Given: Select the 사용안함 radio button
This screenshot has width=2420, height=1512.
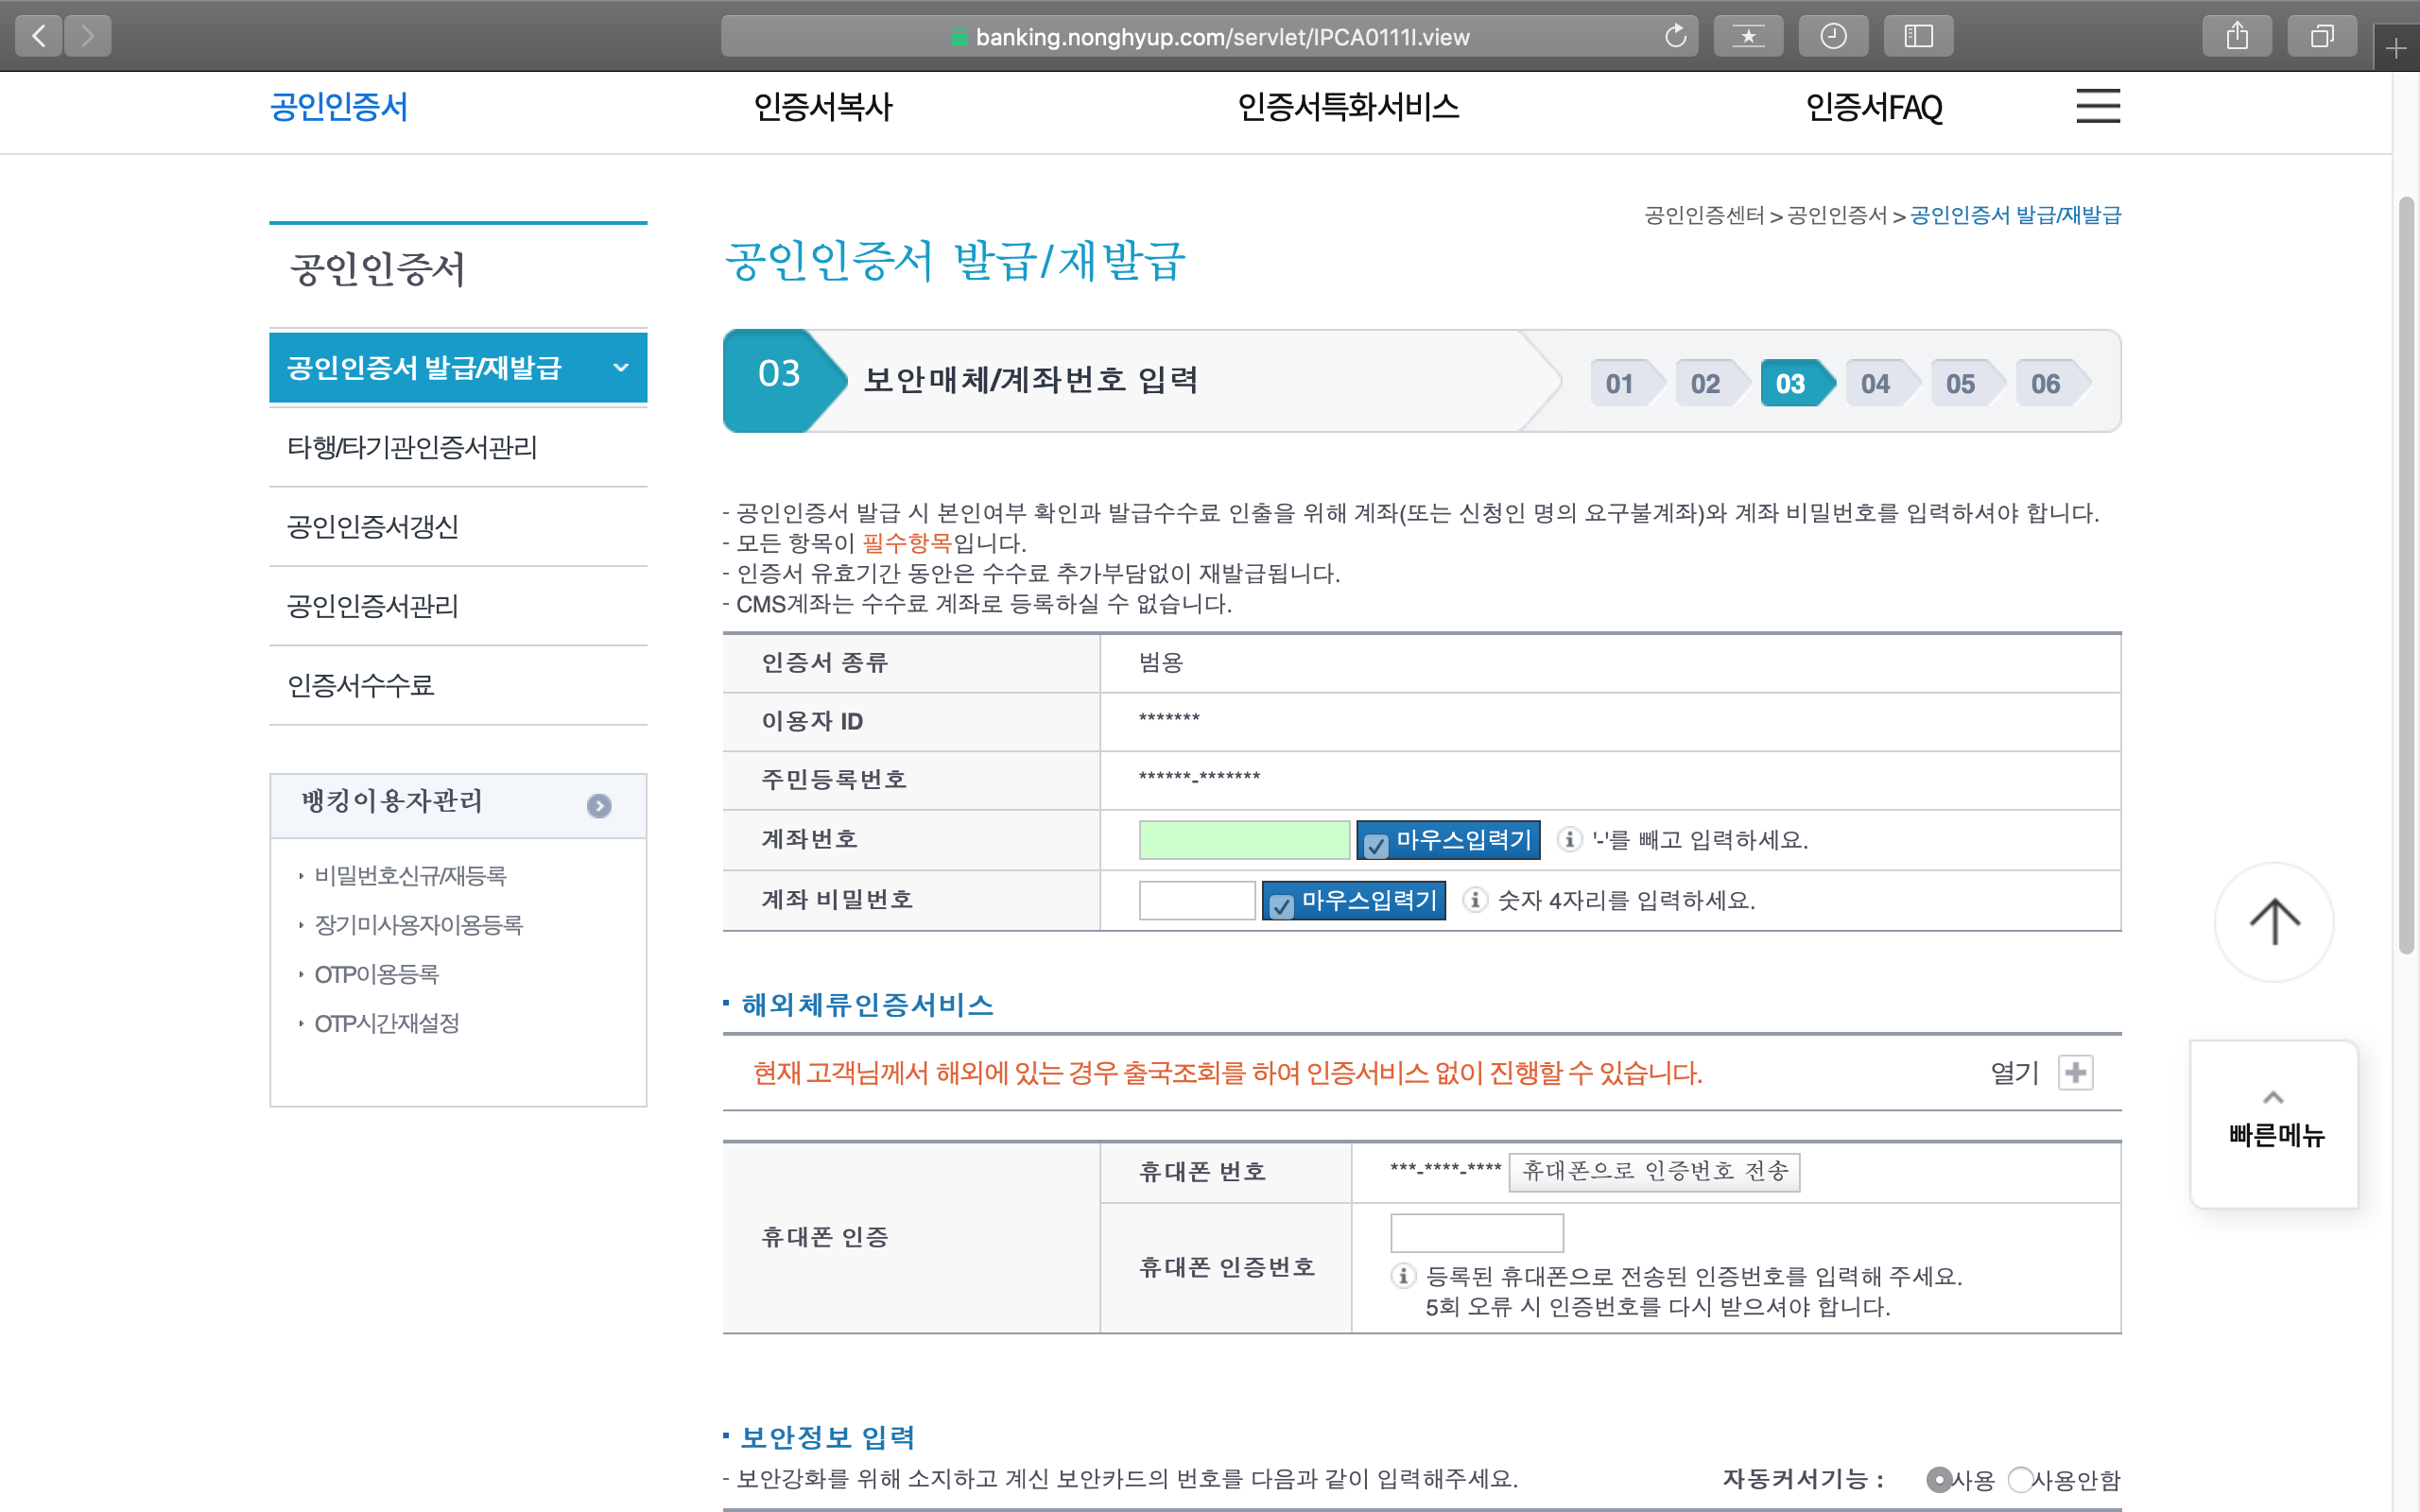Looking at the screenshot, I should (x=2020, y=1479).
